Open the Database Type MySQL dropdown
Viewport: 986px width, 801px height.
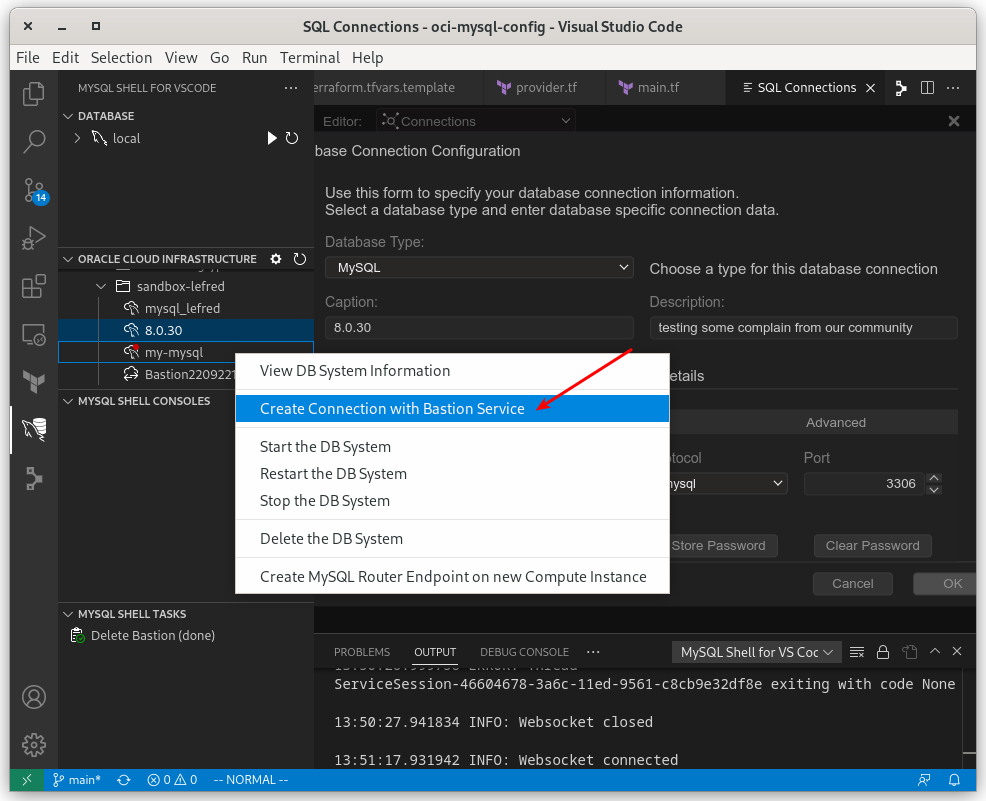pyautogui.click(x=479, y=268)
